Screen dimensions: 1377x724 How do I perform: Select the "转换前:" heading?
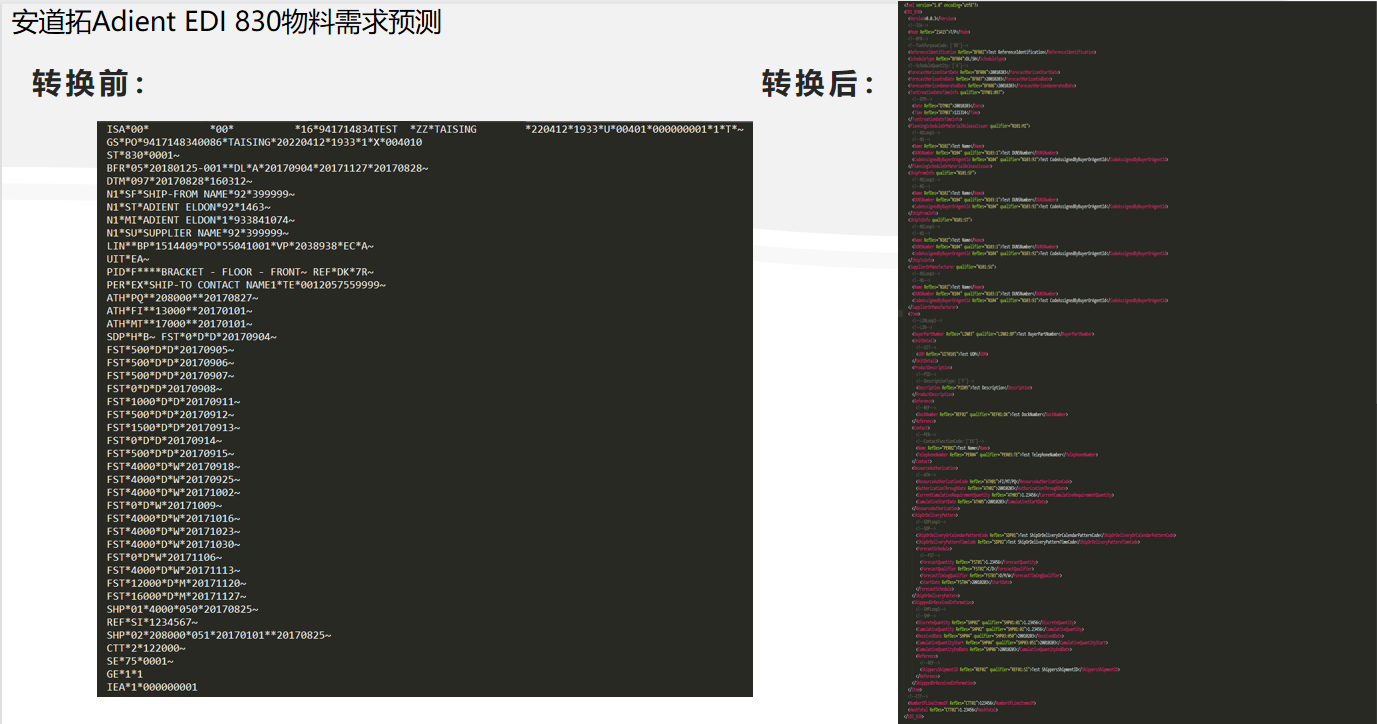tap(89, 84)
